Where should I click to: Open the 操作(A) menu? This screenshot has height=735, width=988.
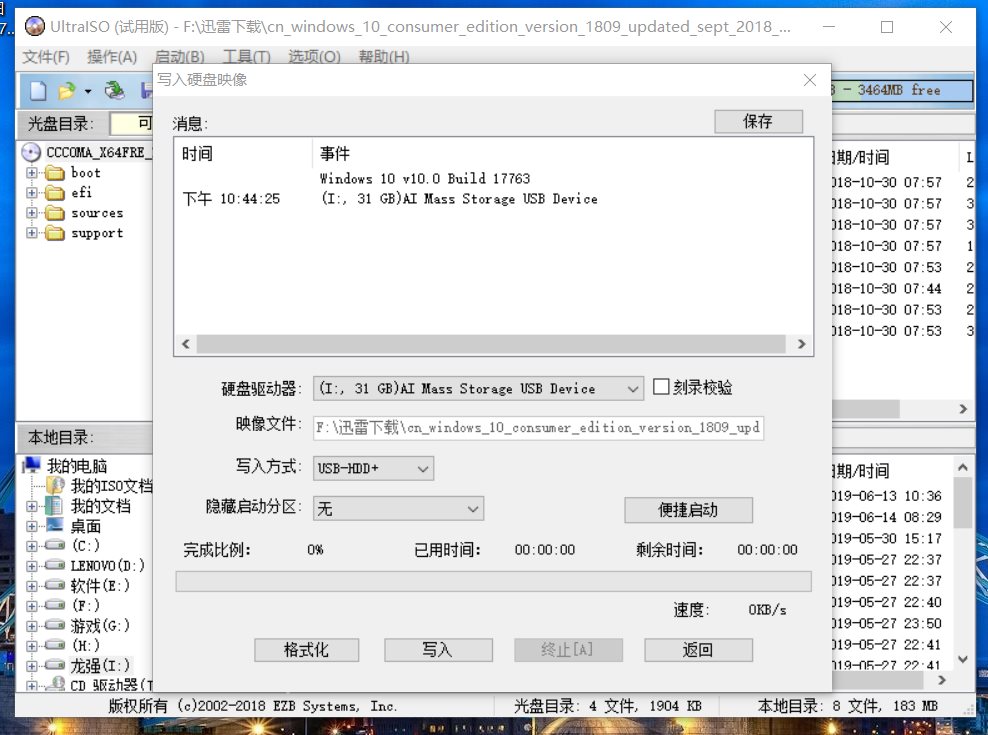(x=112, y=57)
